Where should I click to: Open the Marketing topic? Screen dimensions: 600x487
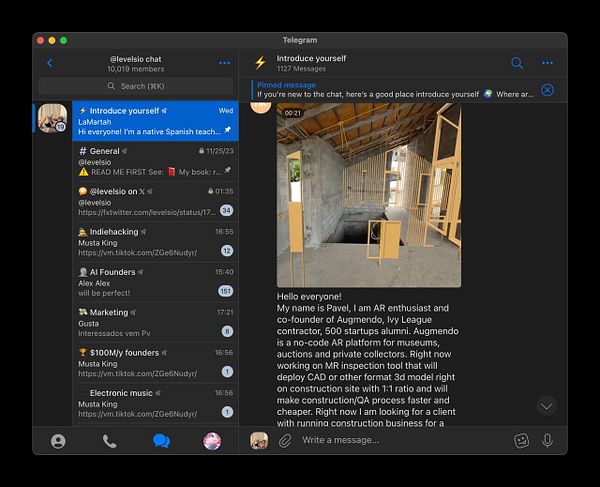click(x=155, y=322)
